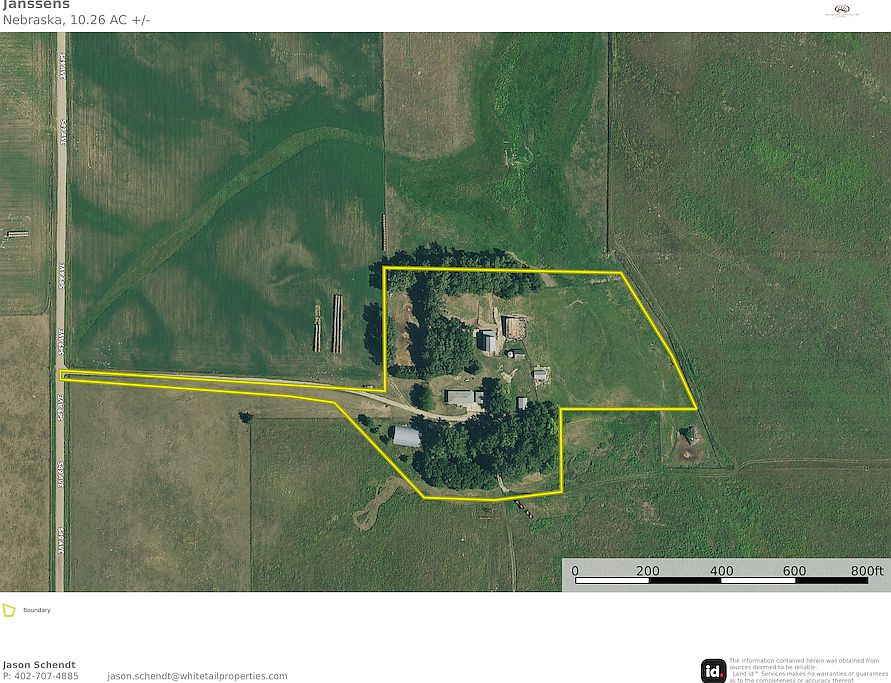Click the Land id disclaimer text
Screen dimensions: 891x683
804,670
